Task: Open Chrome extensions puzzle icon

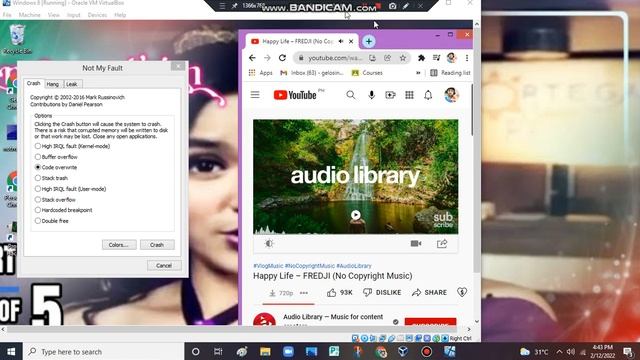Action: (421, 58)
